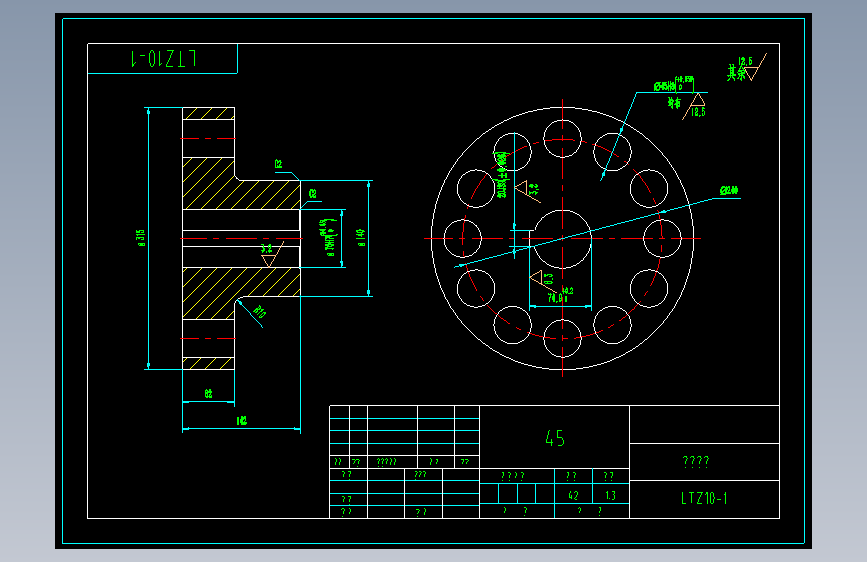Click the R10 fillet radius label
The width and height of the screenshot is (867, 562).
tap(259, 312)
